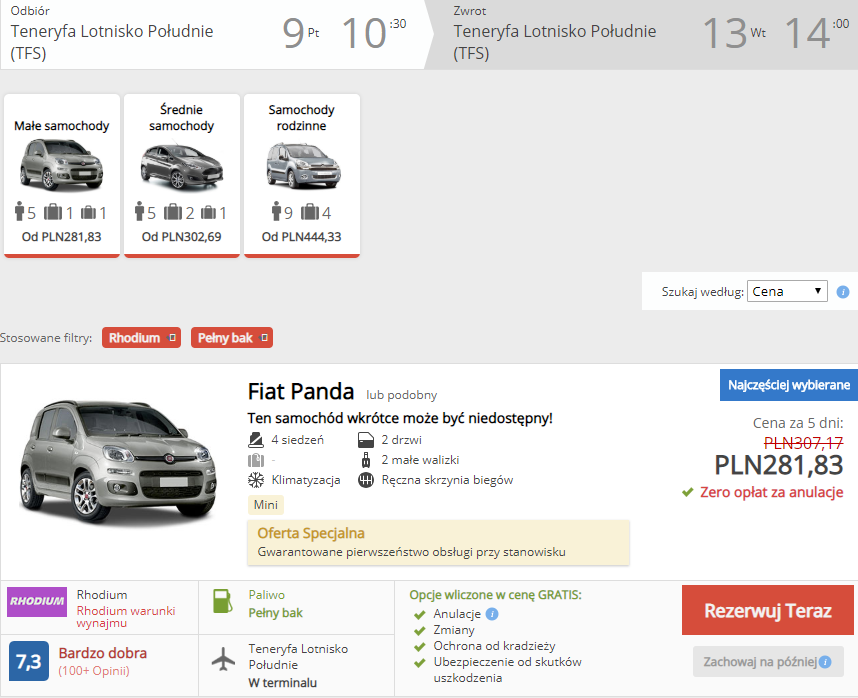The width and height of the screenshot is (858, 698).
Task: Click the Zmiany included option text
Action: tap(454, 630)
